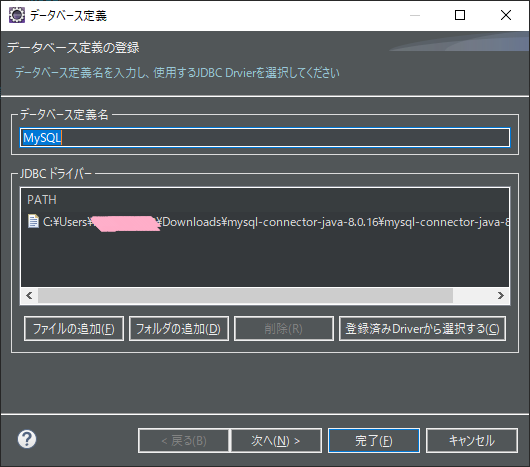
Task: Minimize the データベース定義 window
Action: [x=415, y=15]
